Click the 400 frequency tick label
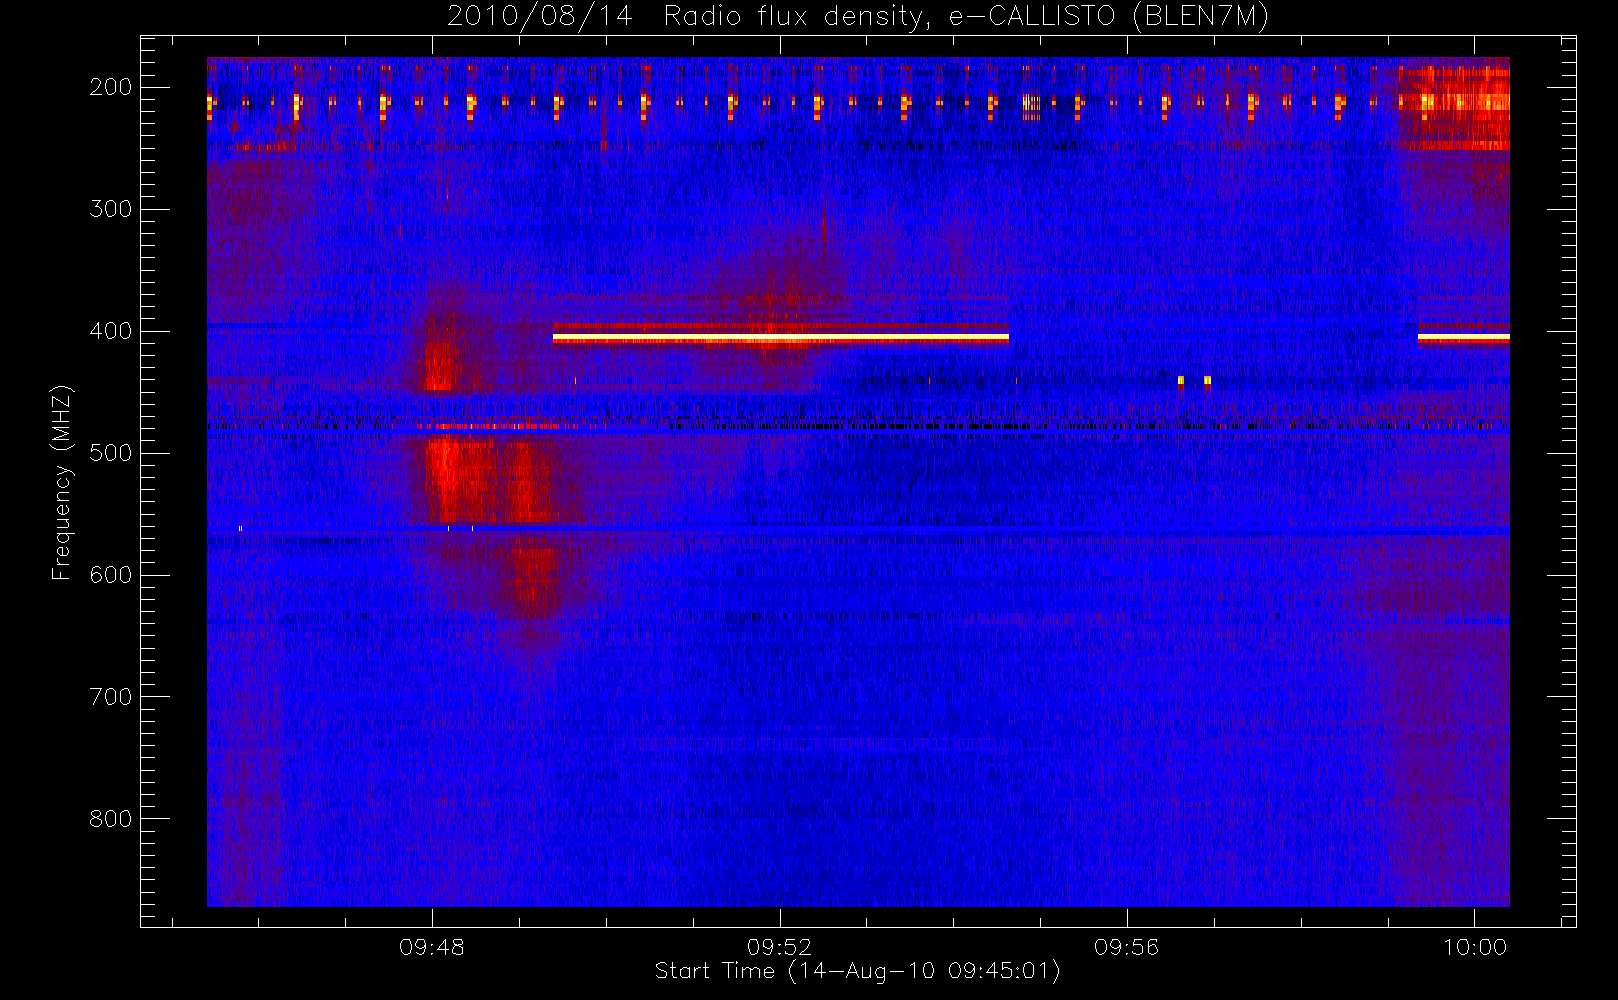Screen dimensions: 1618x1000 (x=111, y=331)
